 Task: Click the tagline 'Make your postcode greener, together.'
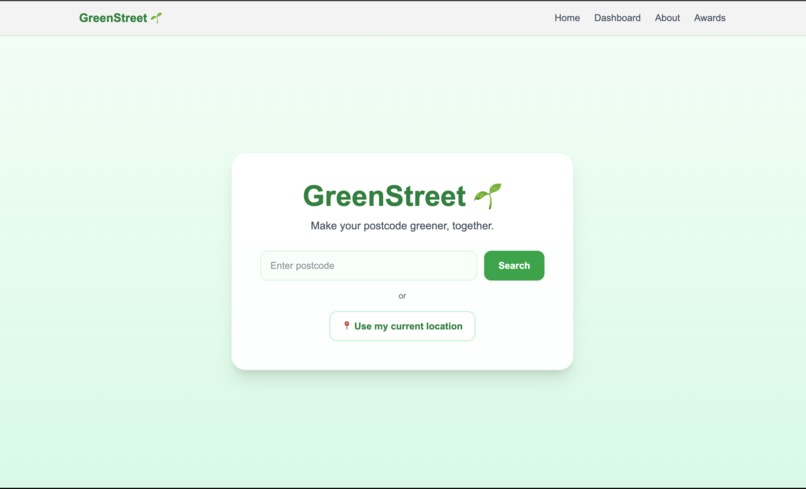coord(402,226)
